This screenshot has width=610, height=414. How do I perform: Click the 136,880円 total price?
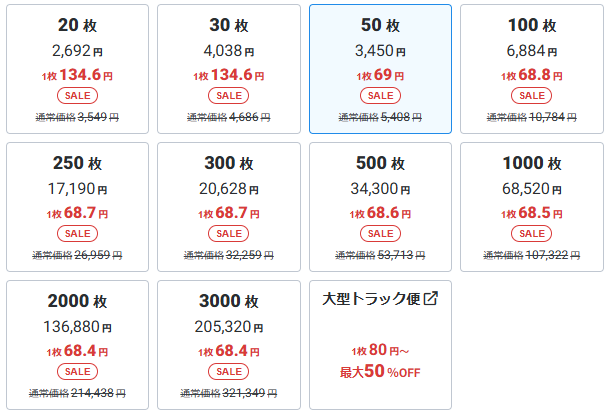pyautogui.click(x=77, y=326)
